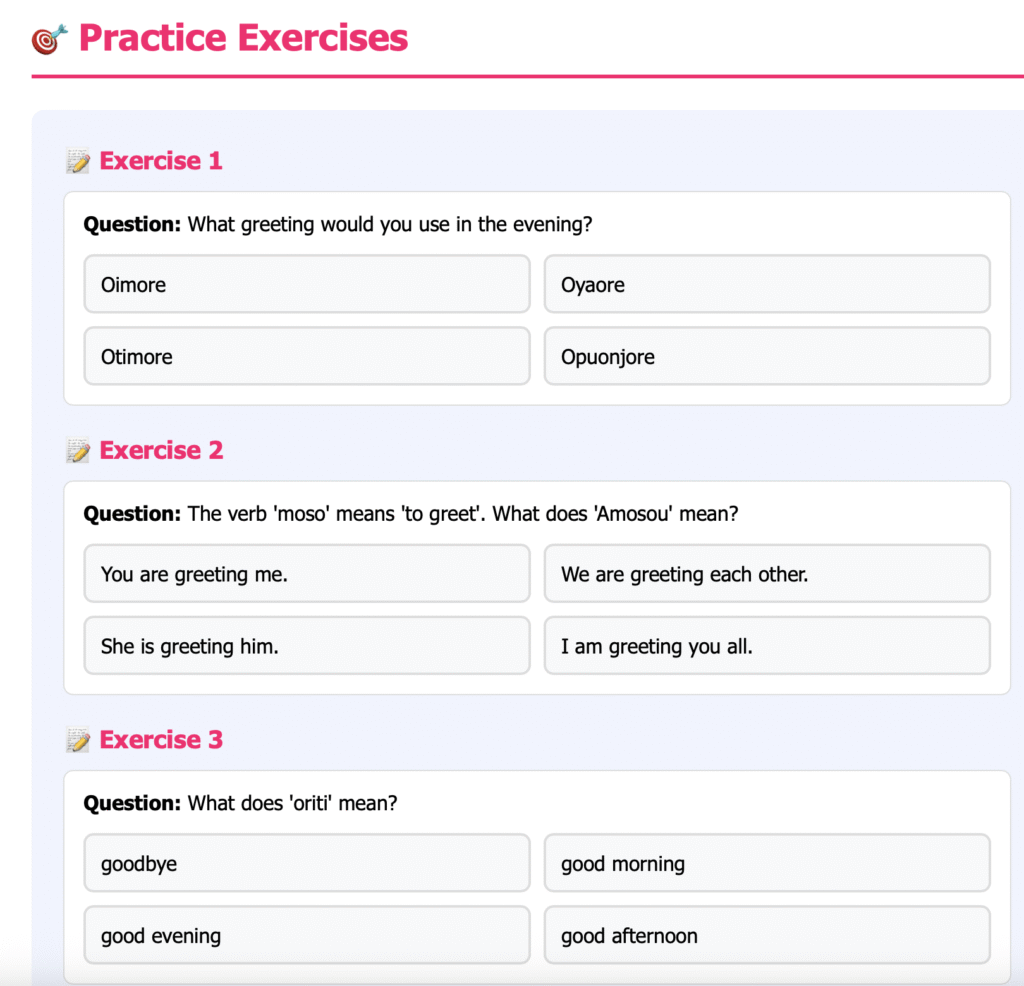Select 'goodbye' for the oriti question
This screenshot has height=986, width=1024.
click(306, 864)
